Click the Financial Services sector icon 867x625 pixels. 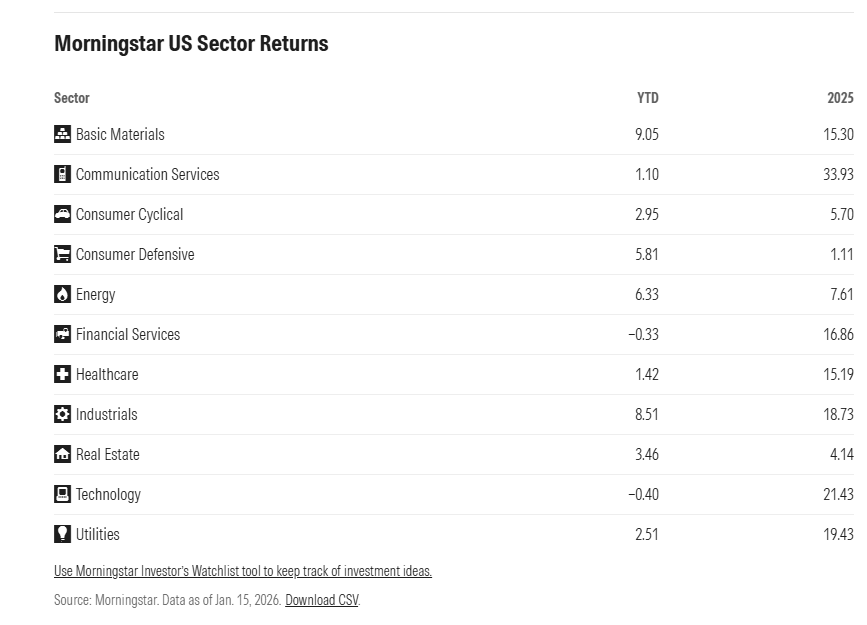pos(62,334)
